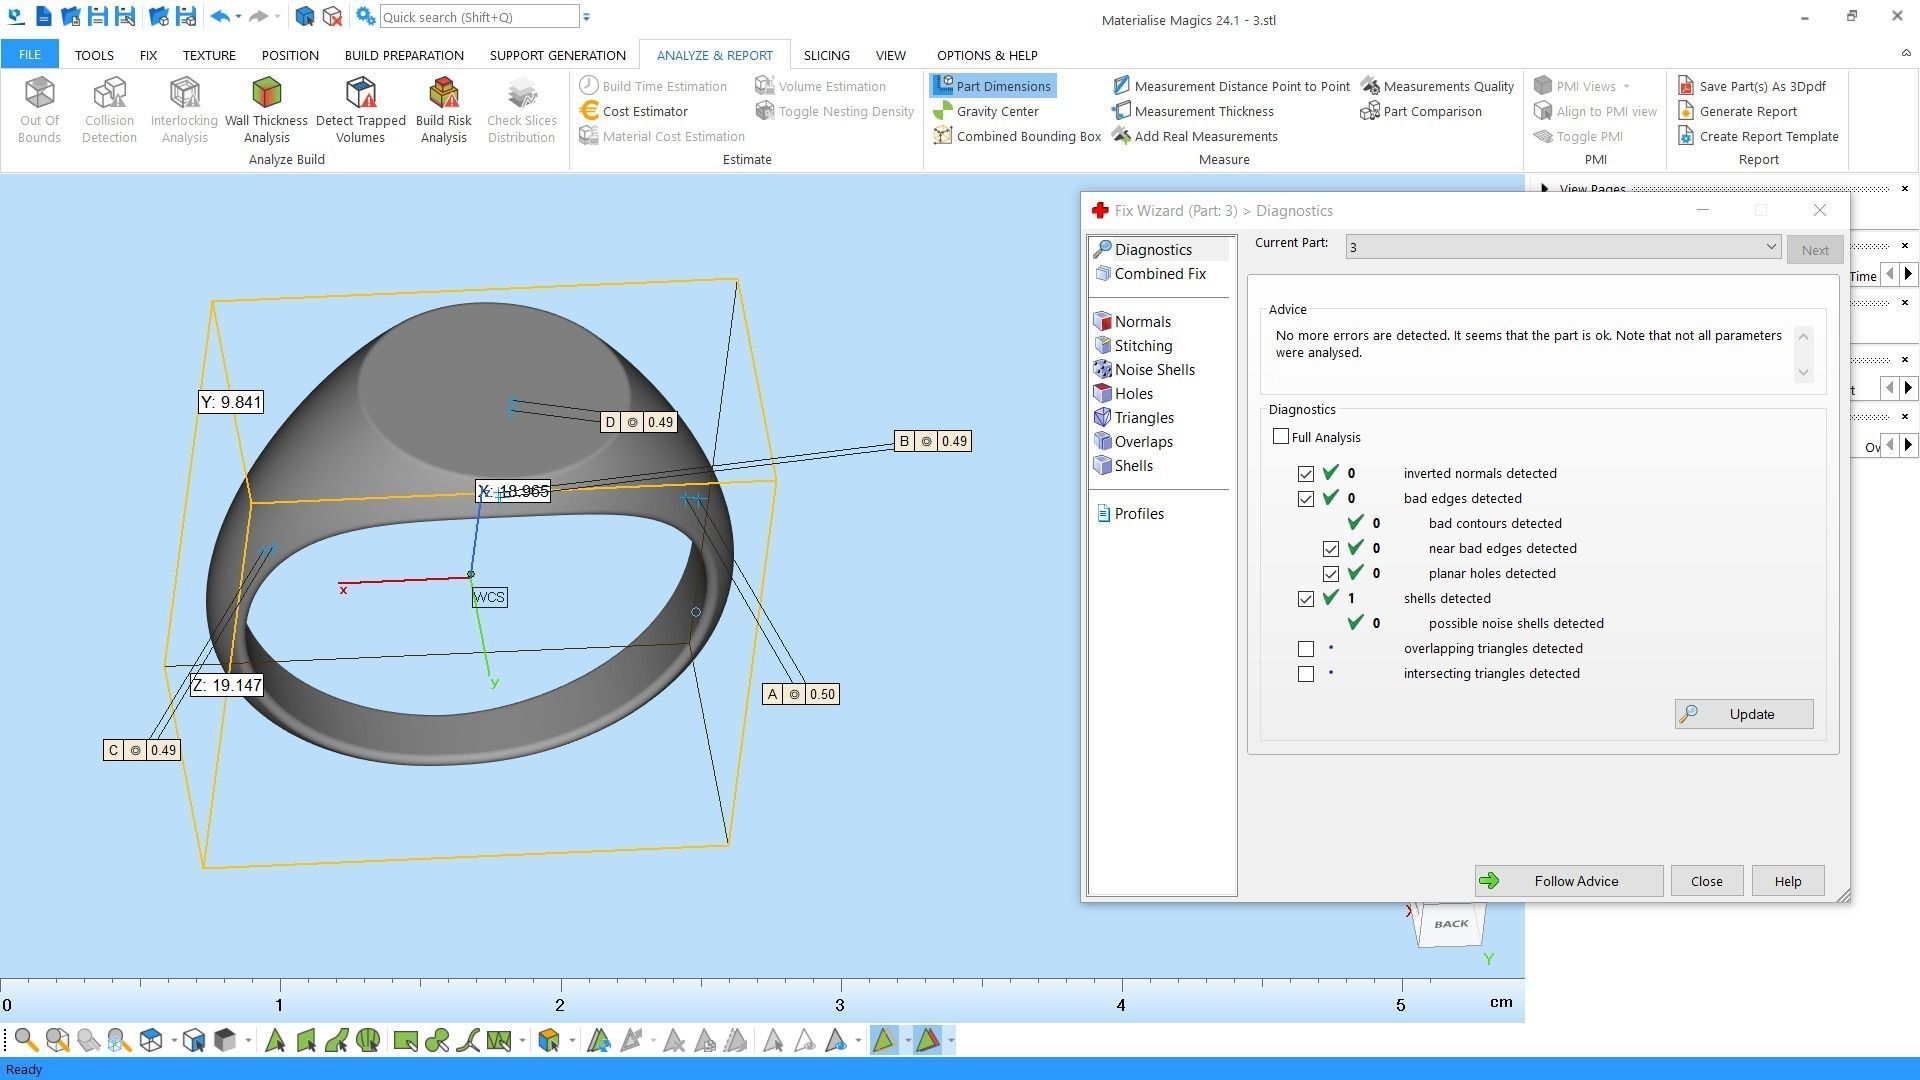The height and width of the screenshot is (1080, 1920).
Task: Open the Undo history dropdown arrow
Action: [238, 17]
